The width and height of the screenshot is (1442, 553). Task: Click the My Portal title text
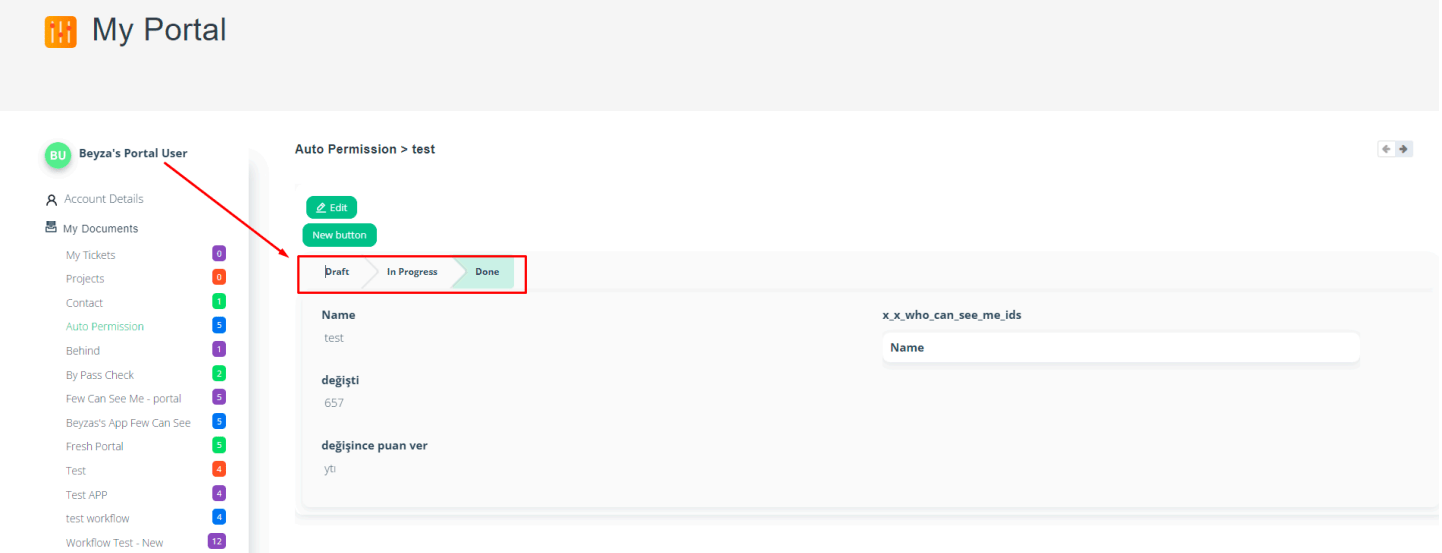pos(159,30)
